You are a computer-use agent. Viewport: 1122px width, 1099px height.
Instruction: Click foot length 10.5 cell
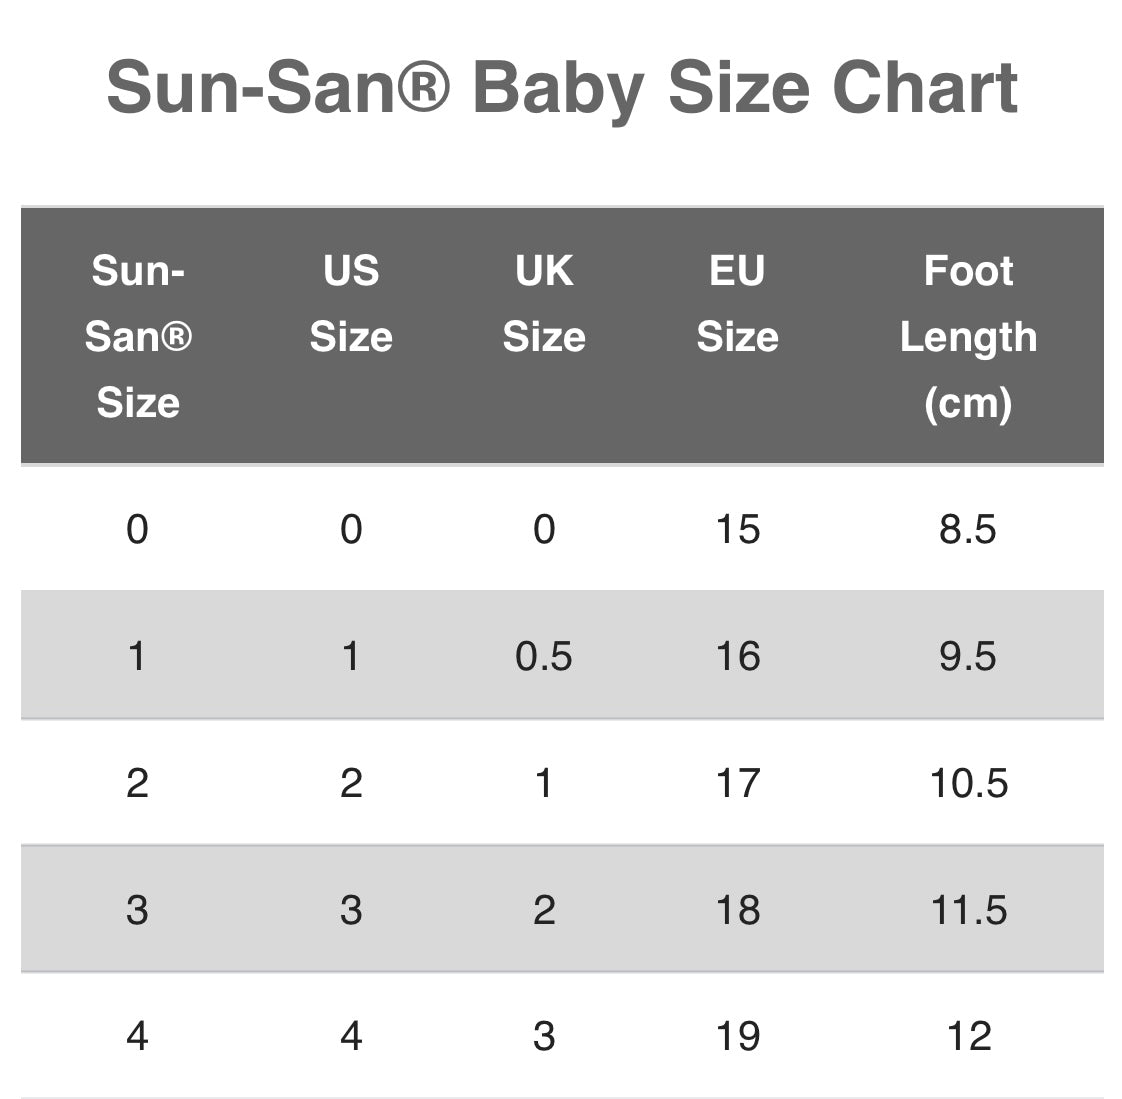[x=968, y=783]
